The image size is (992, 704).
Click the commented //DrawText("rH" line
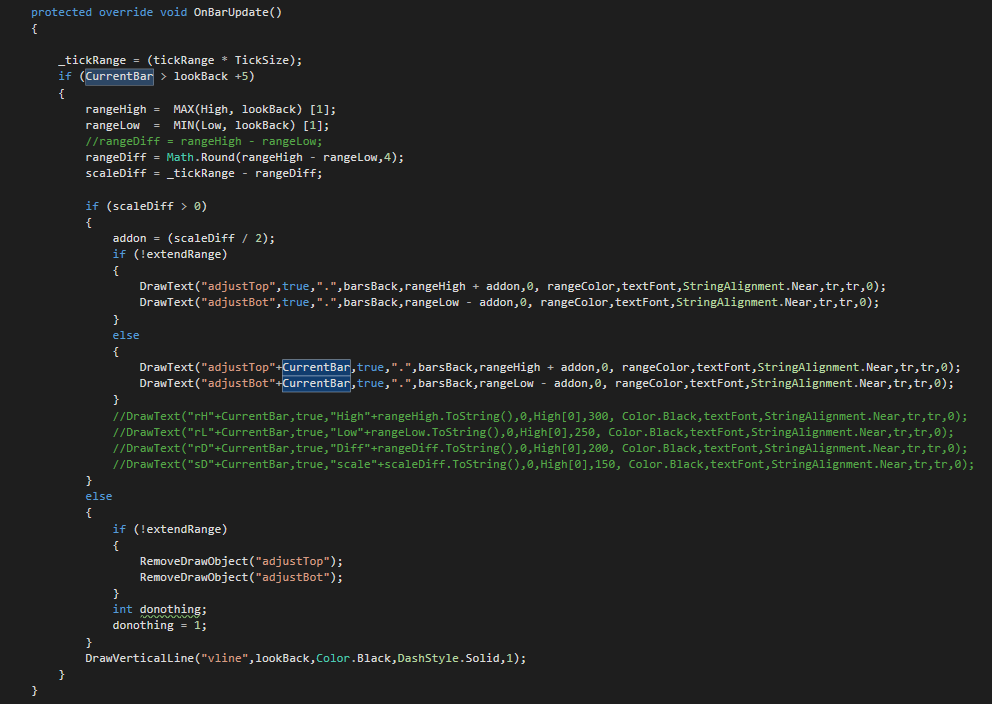point(540,416)
